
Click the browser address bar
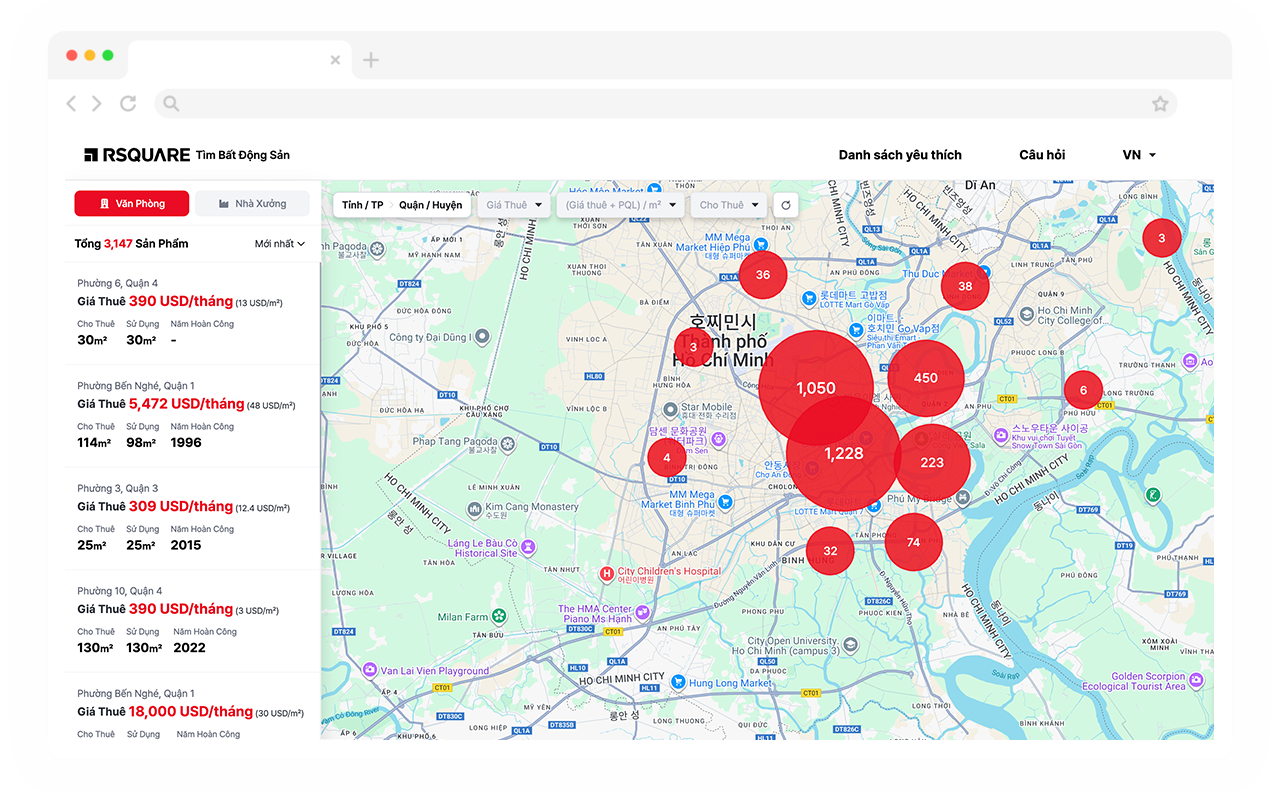[x=660, y=103]
